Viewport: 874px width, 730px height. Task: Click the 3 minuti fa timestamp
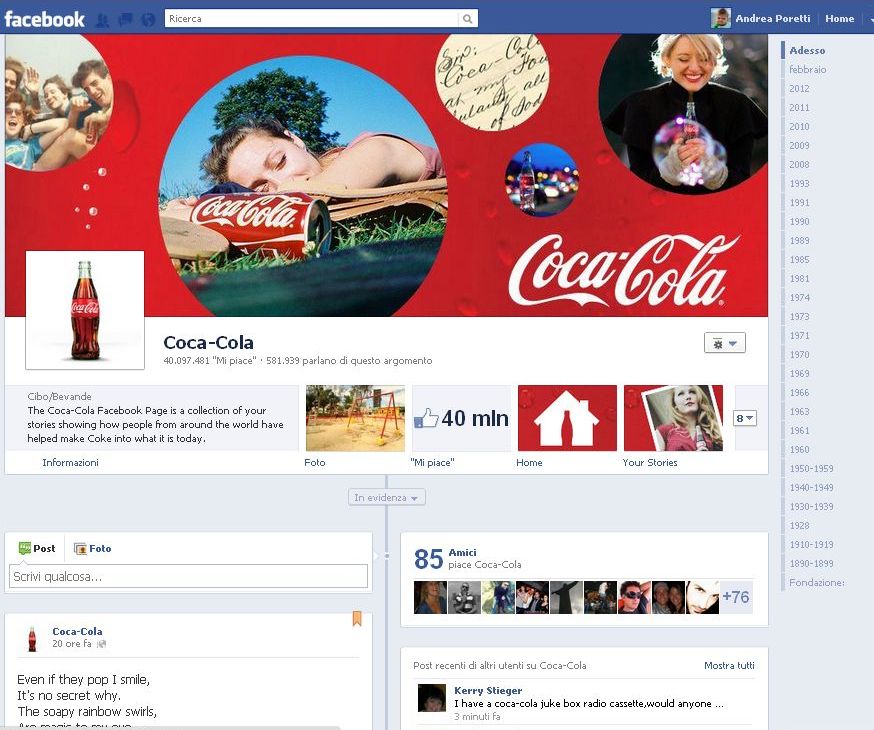(477, 717)
